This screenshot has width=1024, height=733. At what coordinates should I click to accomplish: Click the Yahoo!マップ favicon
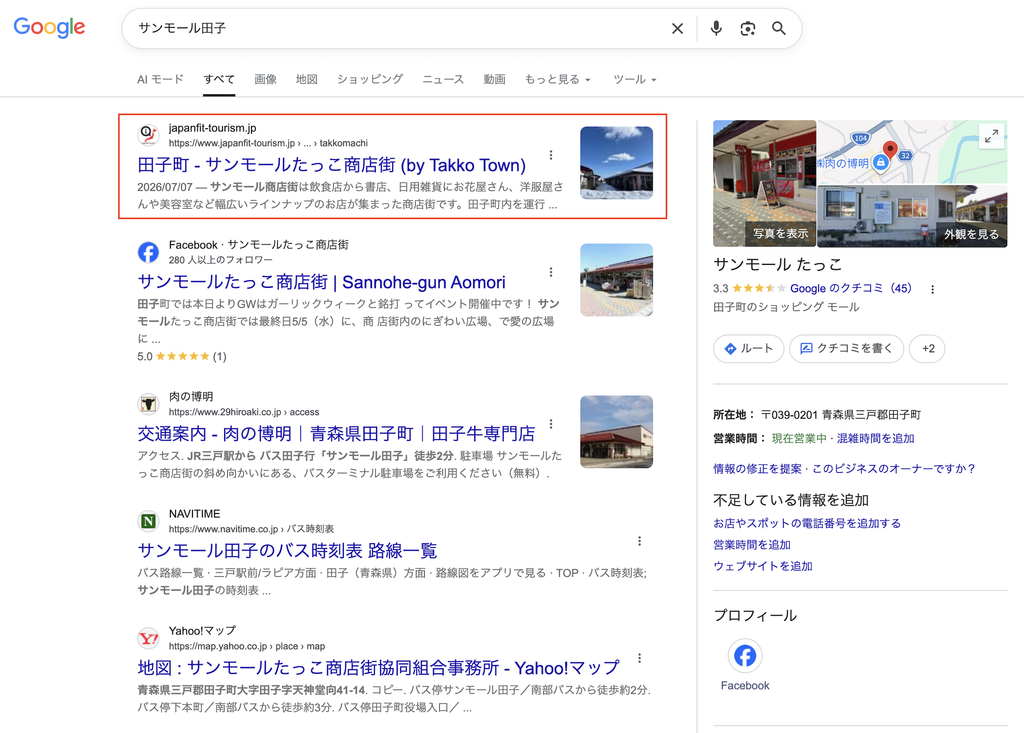148,638
